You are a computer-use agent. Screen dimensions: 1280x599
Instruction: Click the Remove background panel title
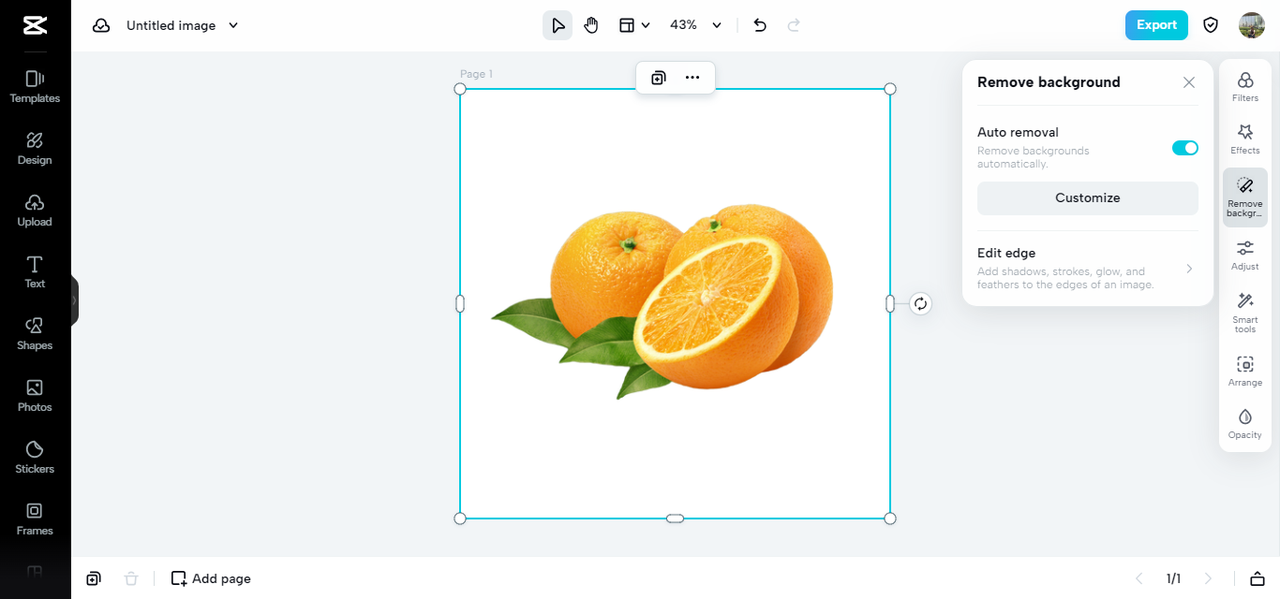click(1048, 82)
